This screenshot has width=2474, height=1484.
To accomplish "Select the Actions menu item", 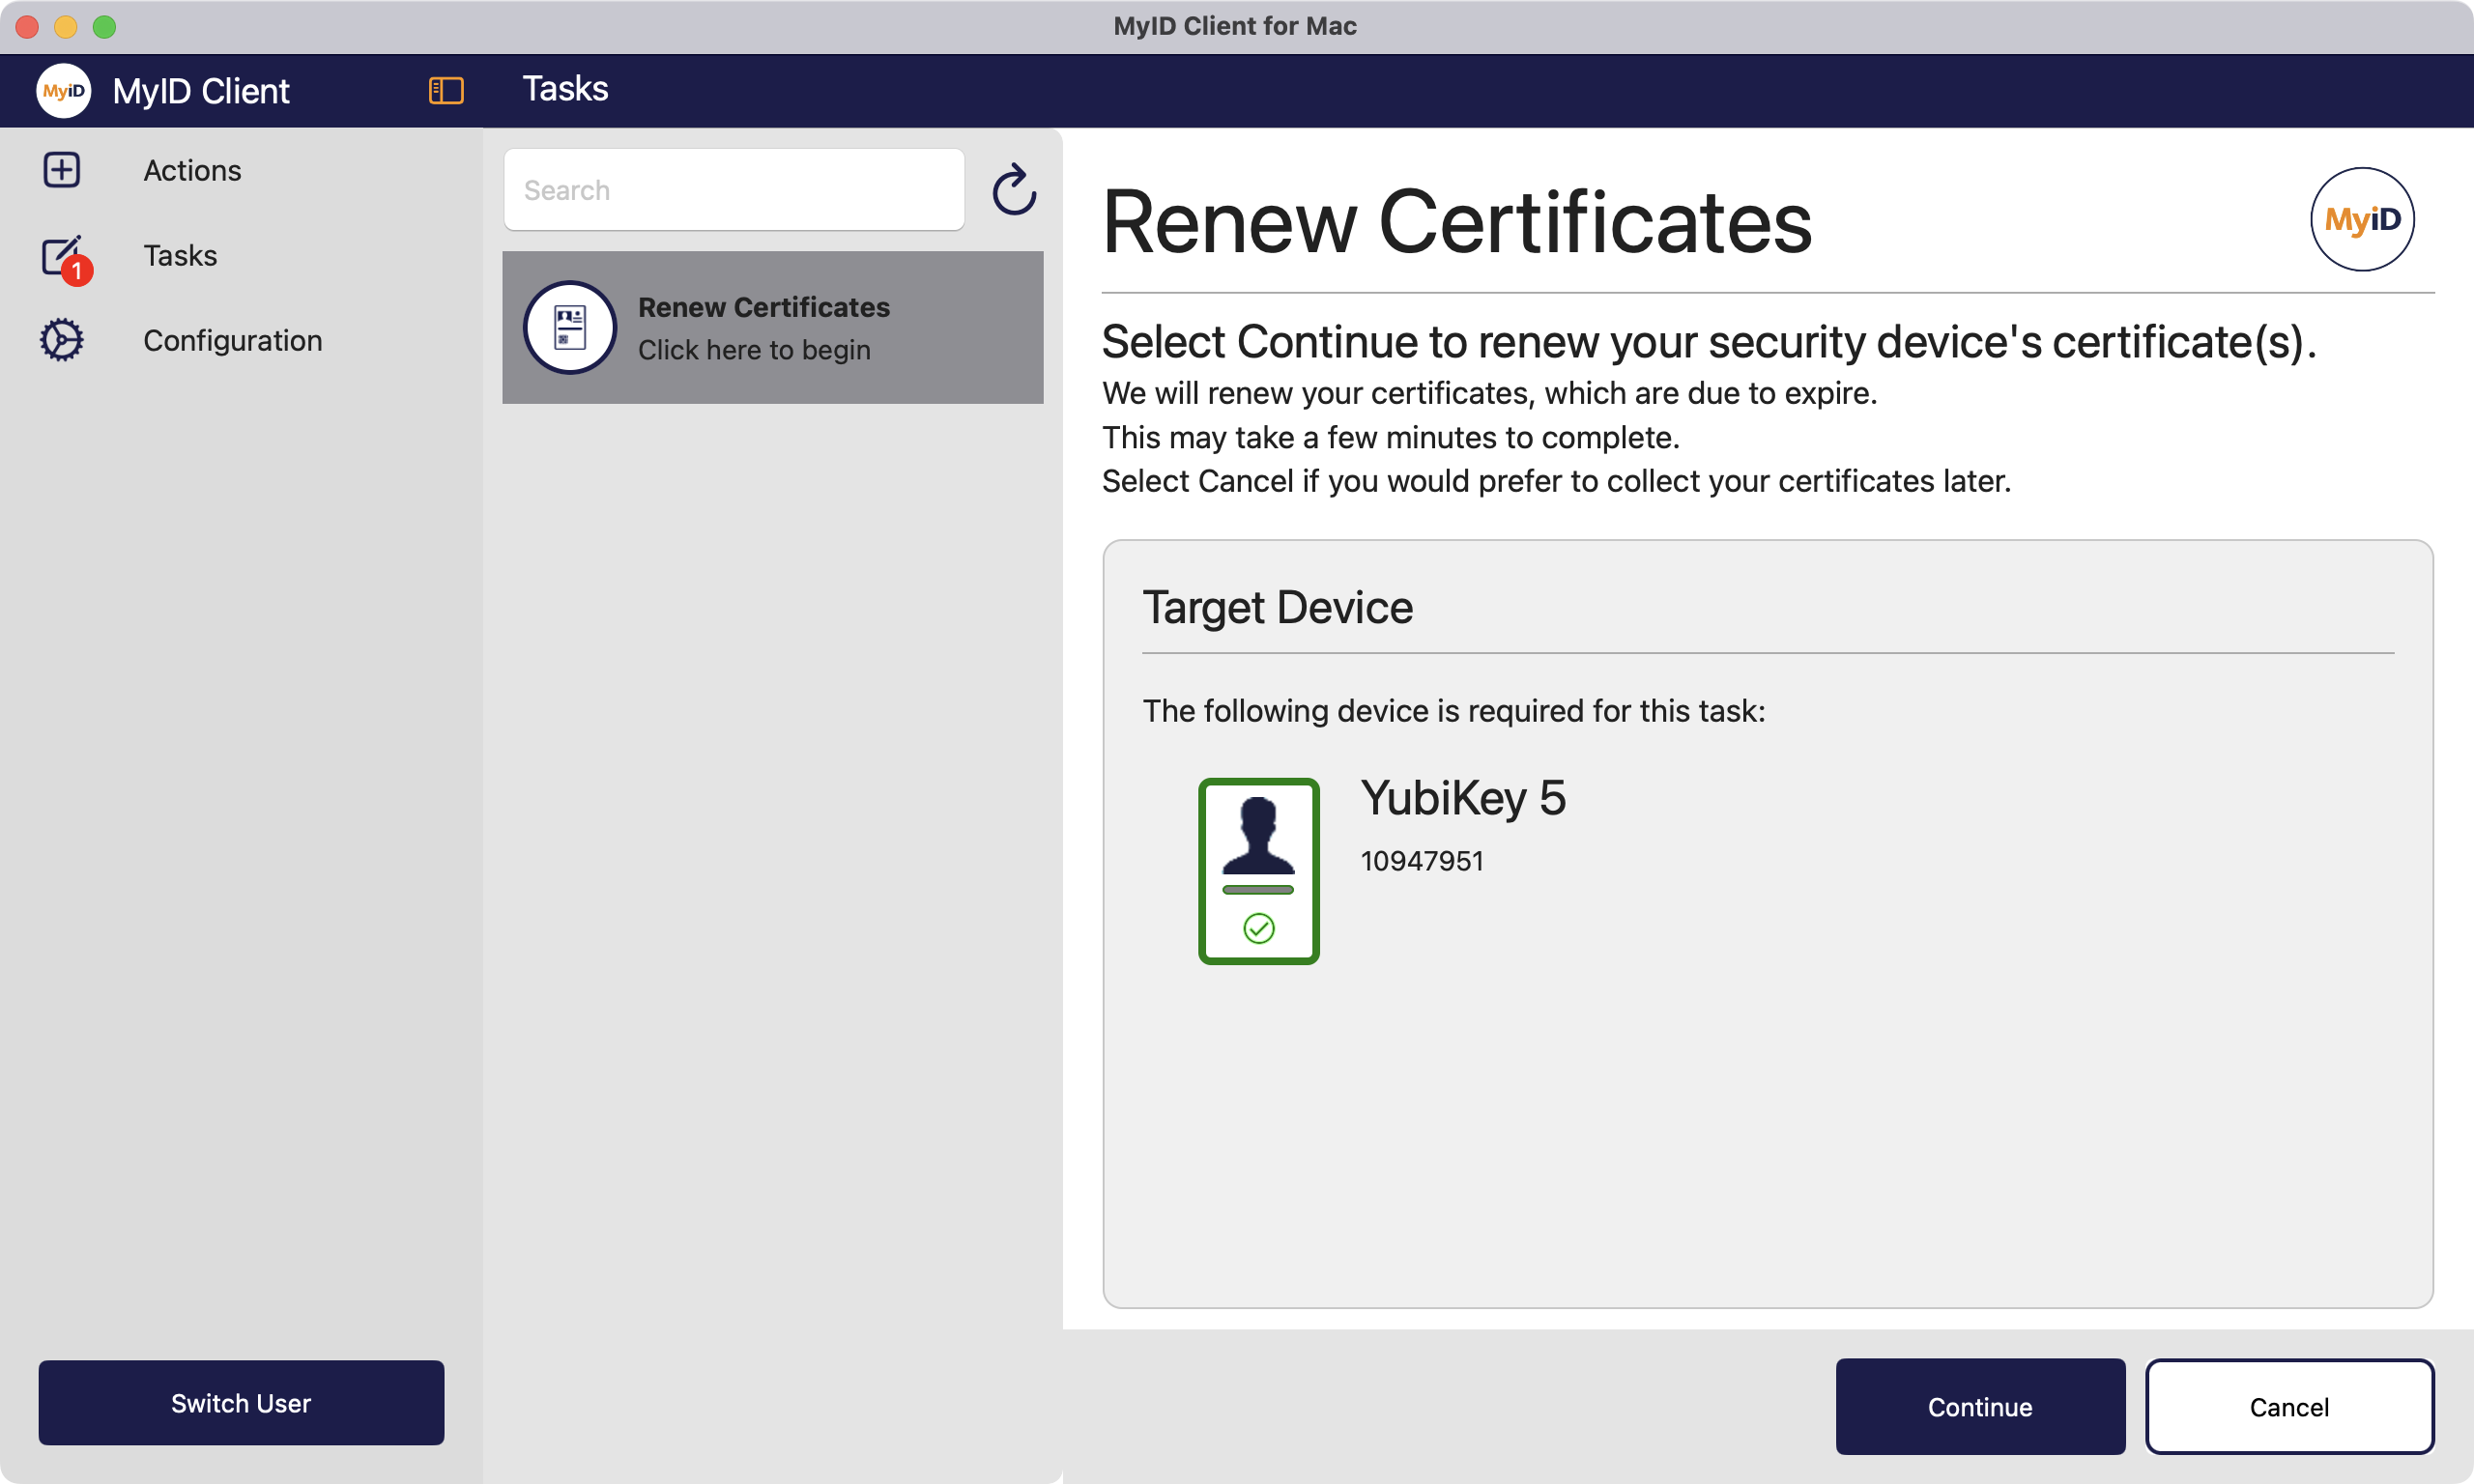I will tap(192, 171).
